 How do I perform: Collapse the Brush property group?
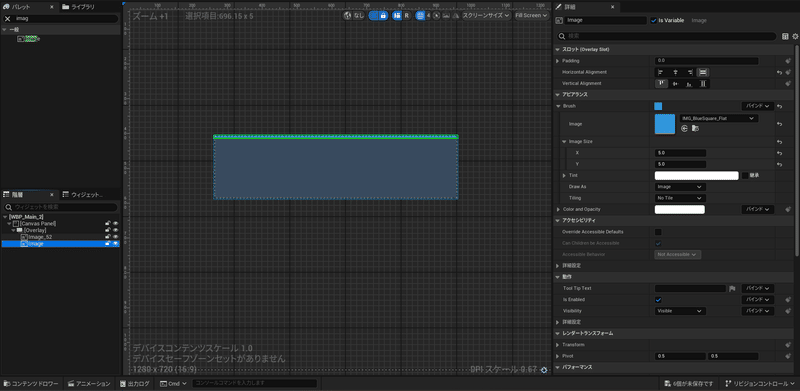click(x=558, y=106)
